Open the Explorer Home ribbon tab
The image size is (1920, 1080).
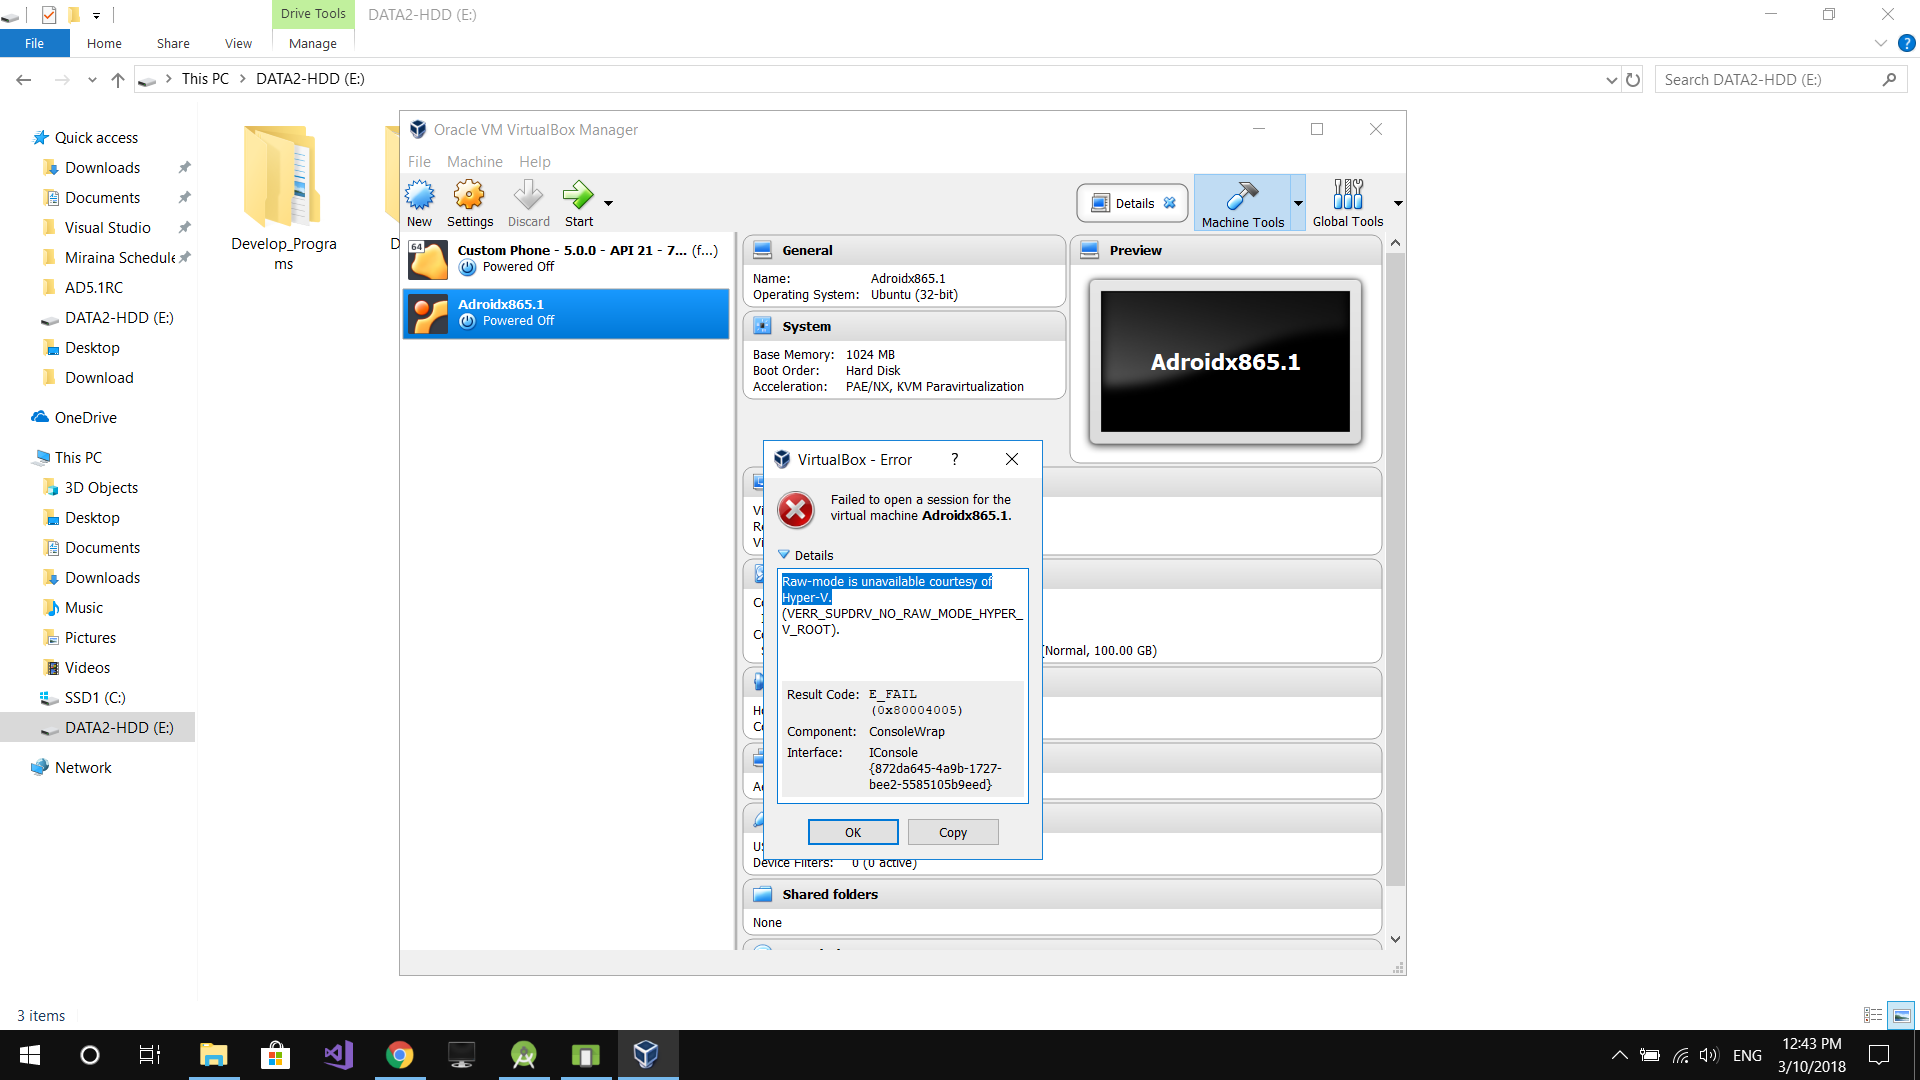pos(104,43)
